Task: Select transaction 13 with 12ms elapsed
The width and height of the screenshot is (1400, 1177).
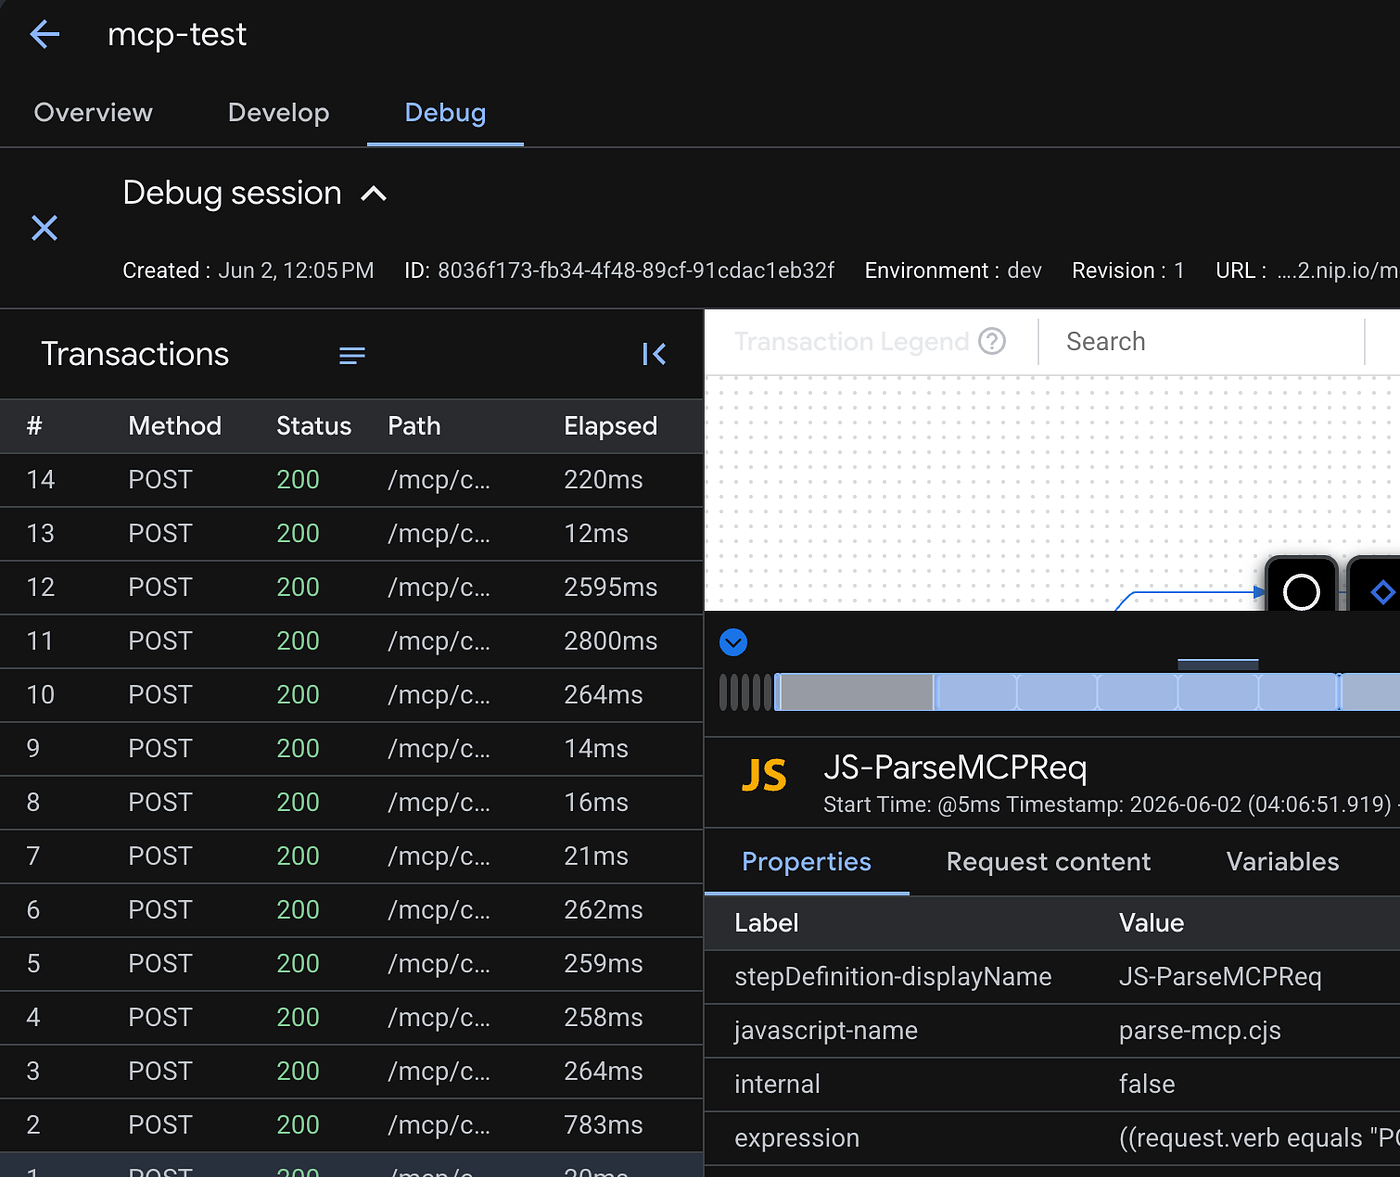Action: [x=351, y=534]
